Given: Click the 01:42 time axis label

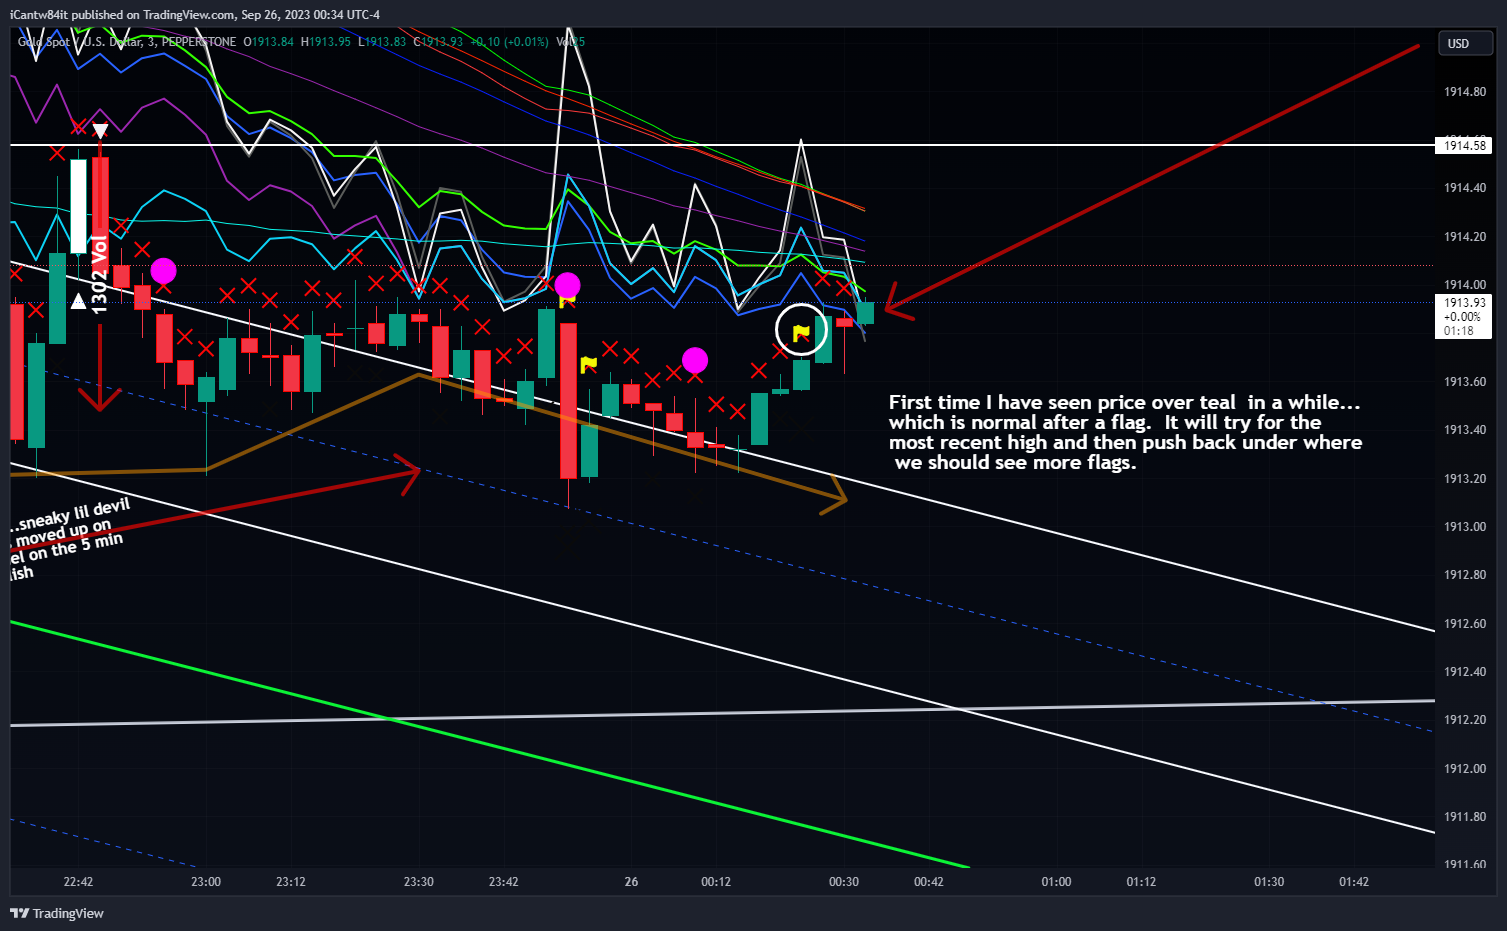Looking at the screenshot, I should point(1354,882).
